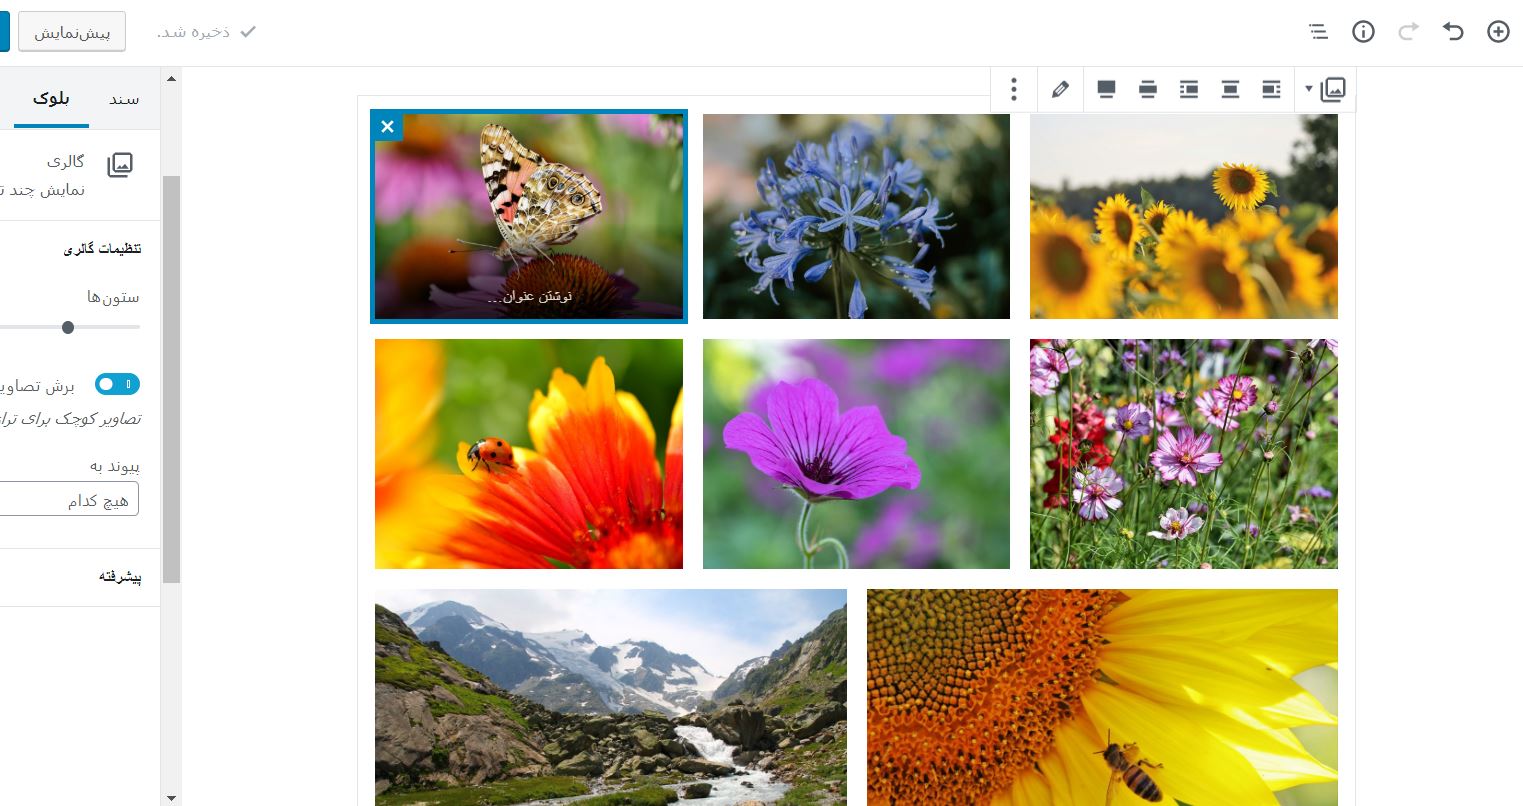Click the sidebar vertical scrollbar thumb
The image size is (1523, 806).
pyautogui.click(x=171, y=379)
